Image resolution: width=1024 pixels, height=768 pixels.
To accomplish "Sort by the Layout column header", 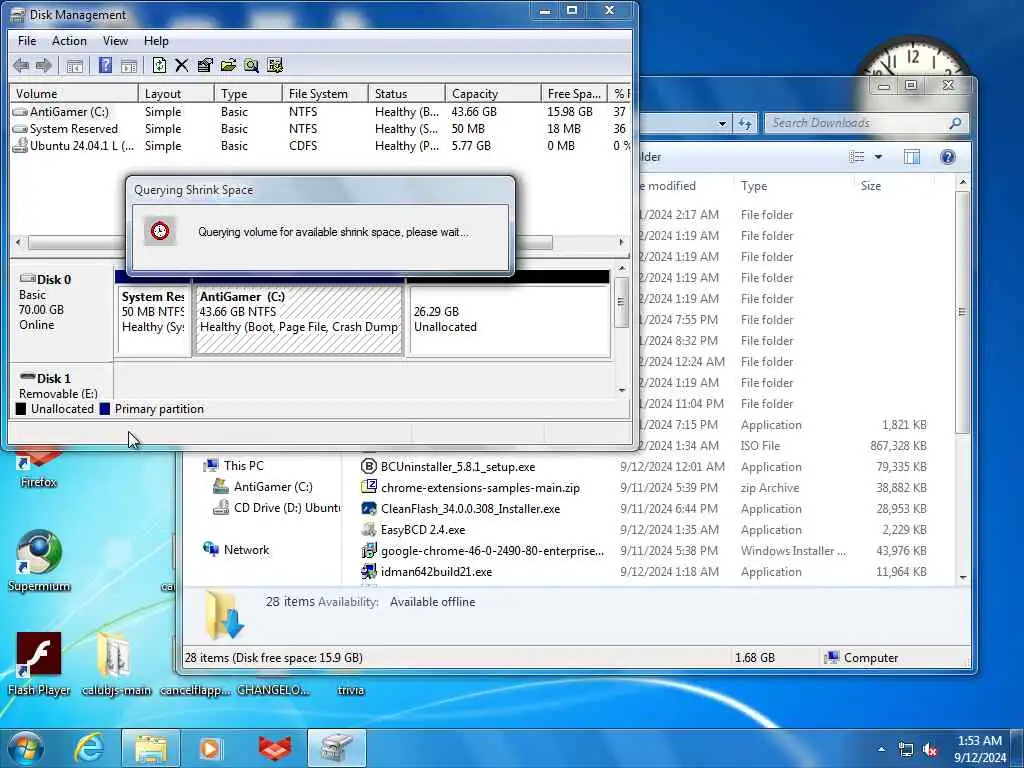I will pos(176,93).
